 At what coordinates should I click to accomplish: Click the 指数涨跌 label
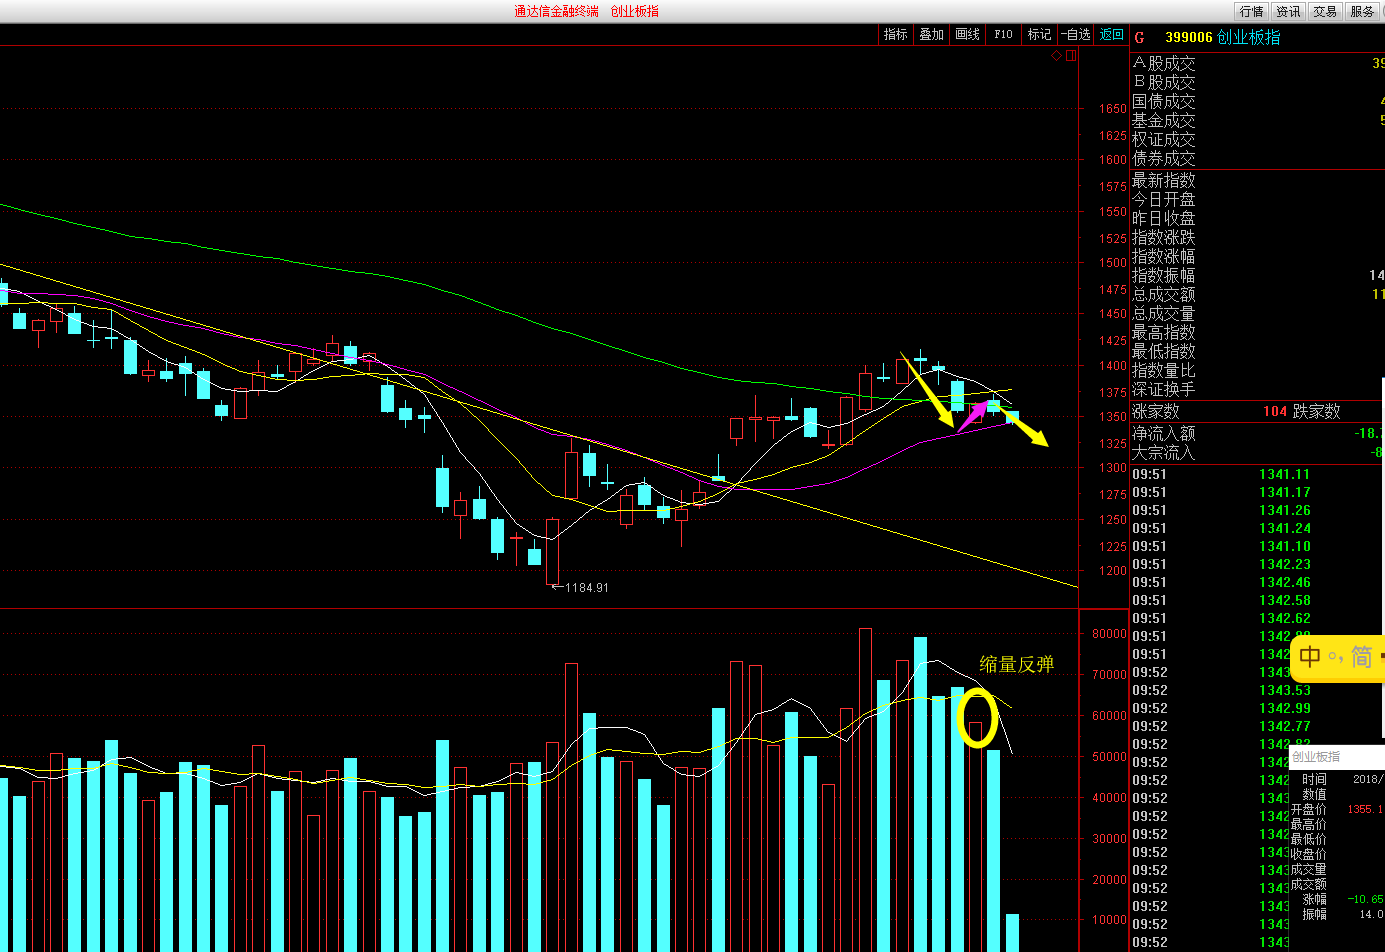coord(1164,237)
